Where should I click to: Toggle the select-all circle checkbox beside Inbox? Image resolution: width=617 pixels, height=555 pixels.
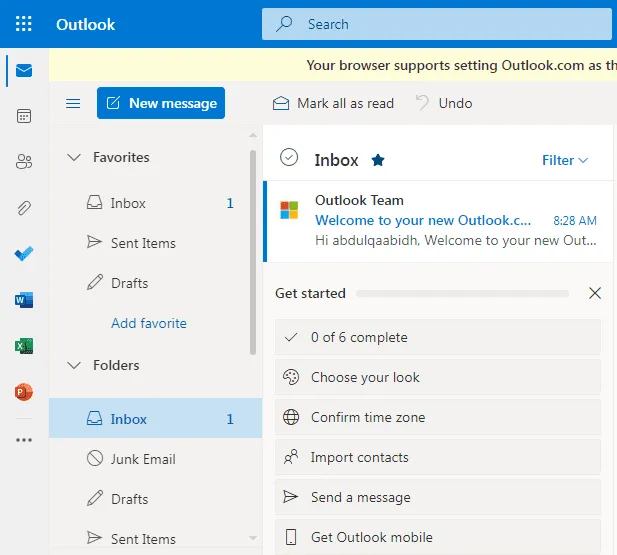(289, 157)
